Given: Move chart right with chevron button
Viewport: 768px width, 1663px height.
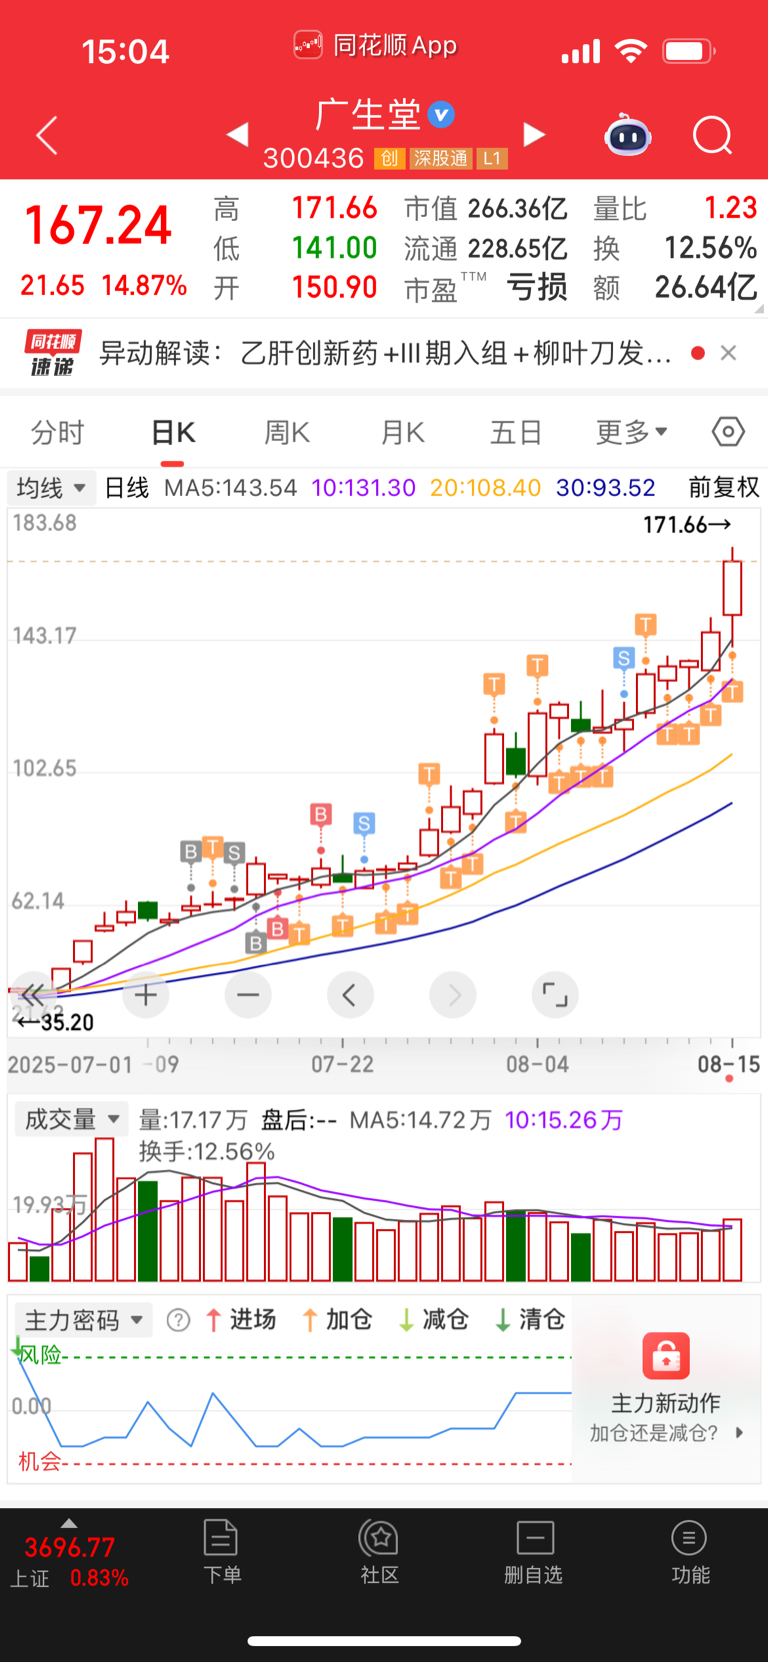Looking at the screenshot, I should 453,995.
